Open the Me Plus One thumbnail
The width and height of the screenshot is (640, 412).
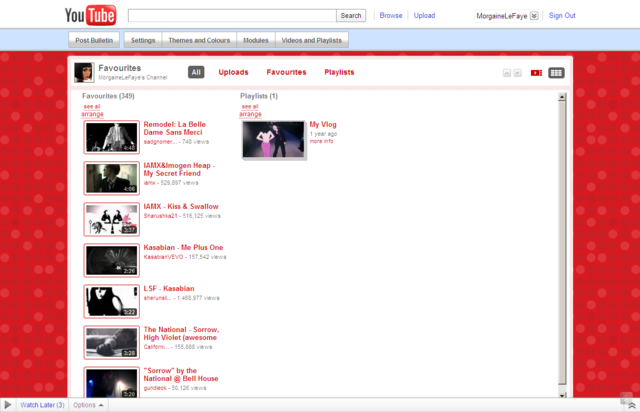111,260
